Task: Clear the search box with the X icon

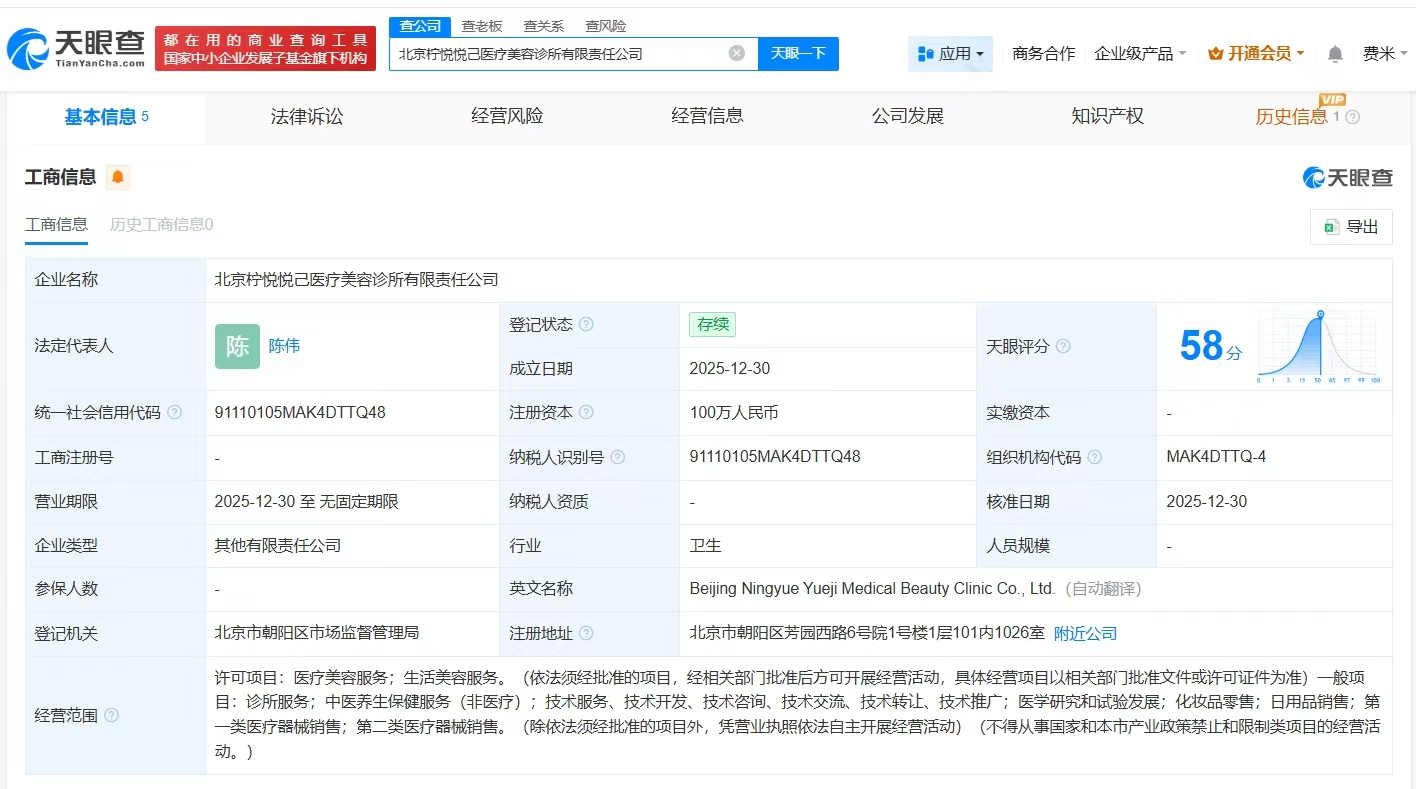Action: (737, 54)
